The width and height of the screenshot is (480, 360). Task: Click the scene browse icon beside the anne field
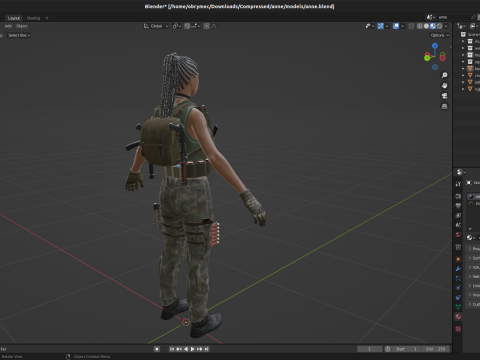[431, 17]
